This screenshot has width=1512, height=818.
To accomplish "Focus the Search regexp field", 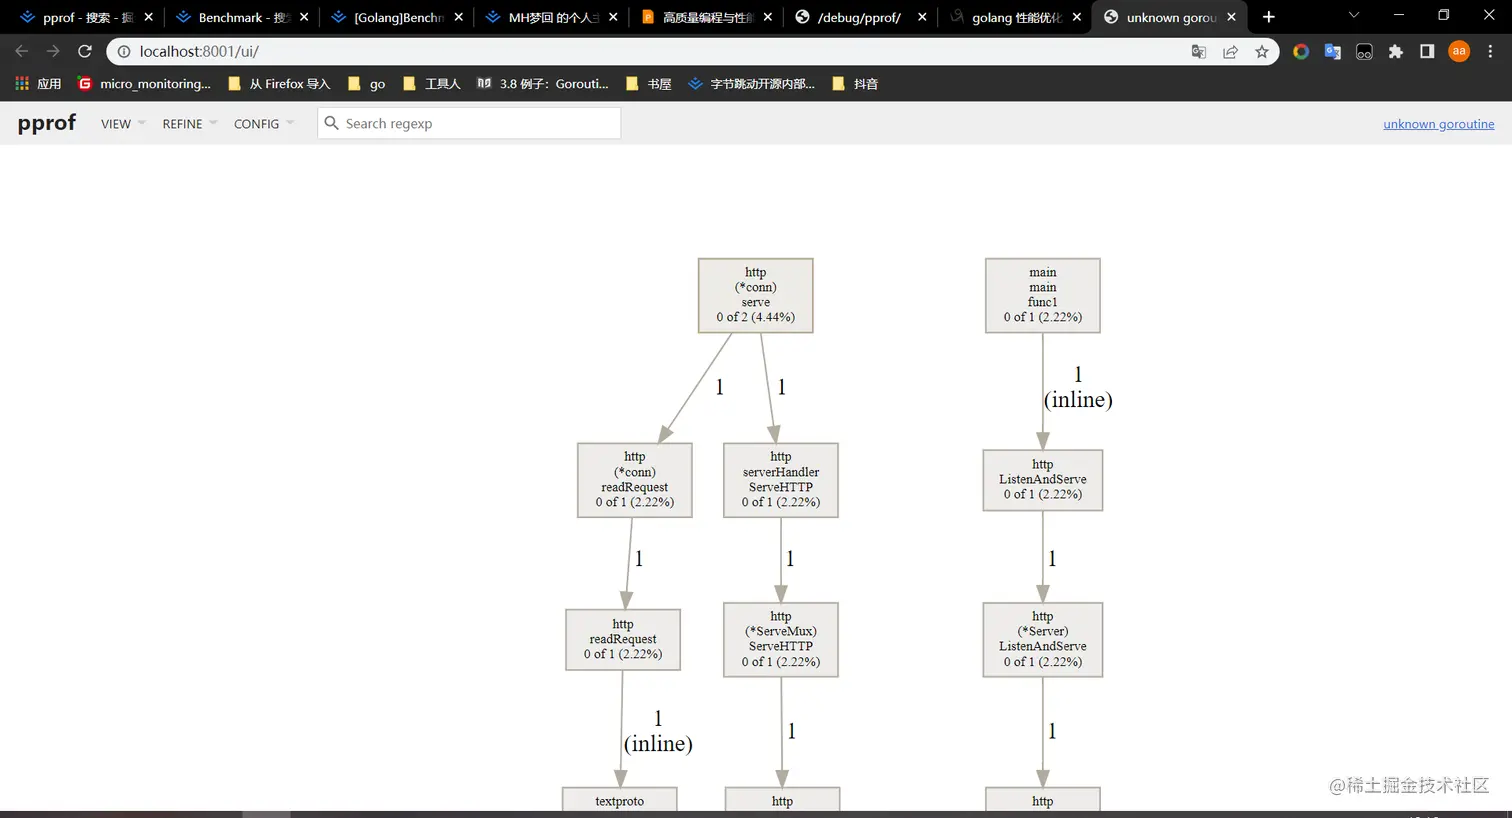I will coord(469,123).
